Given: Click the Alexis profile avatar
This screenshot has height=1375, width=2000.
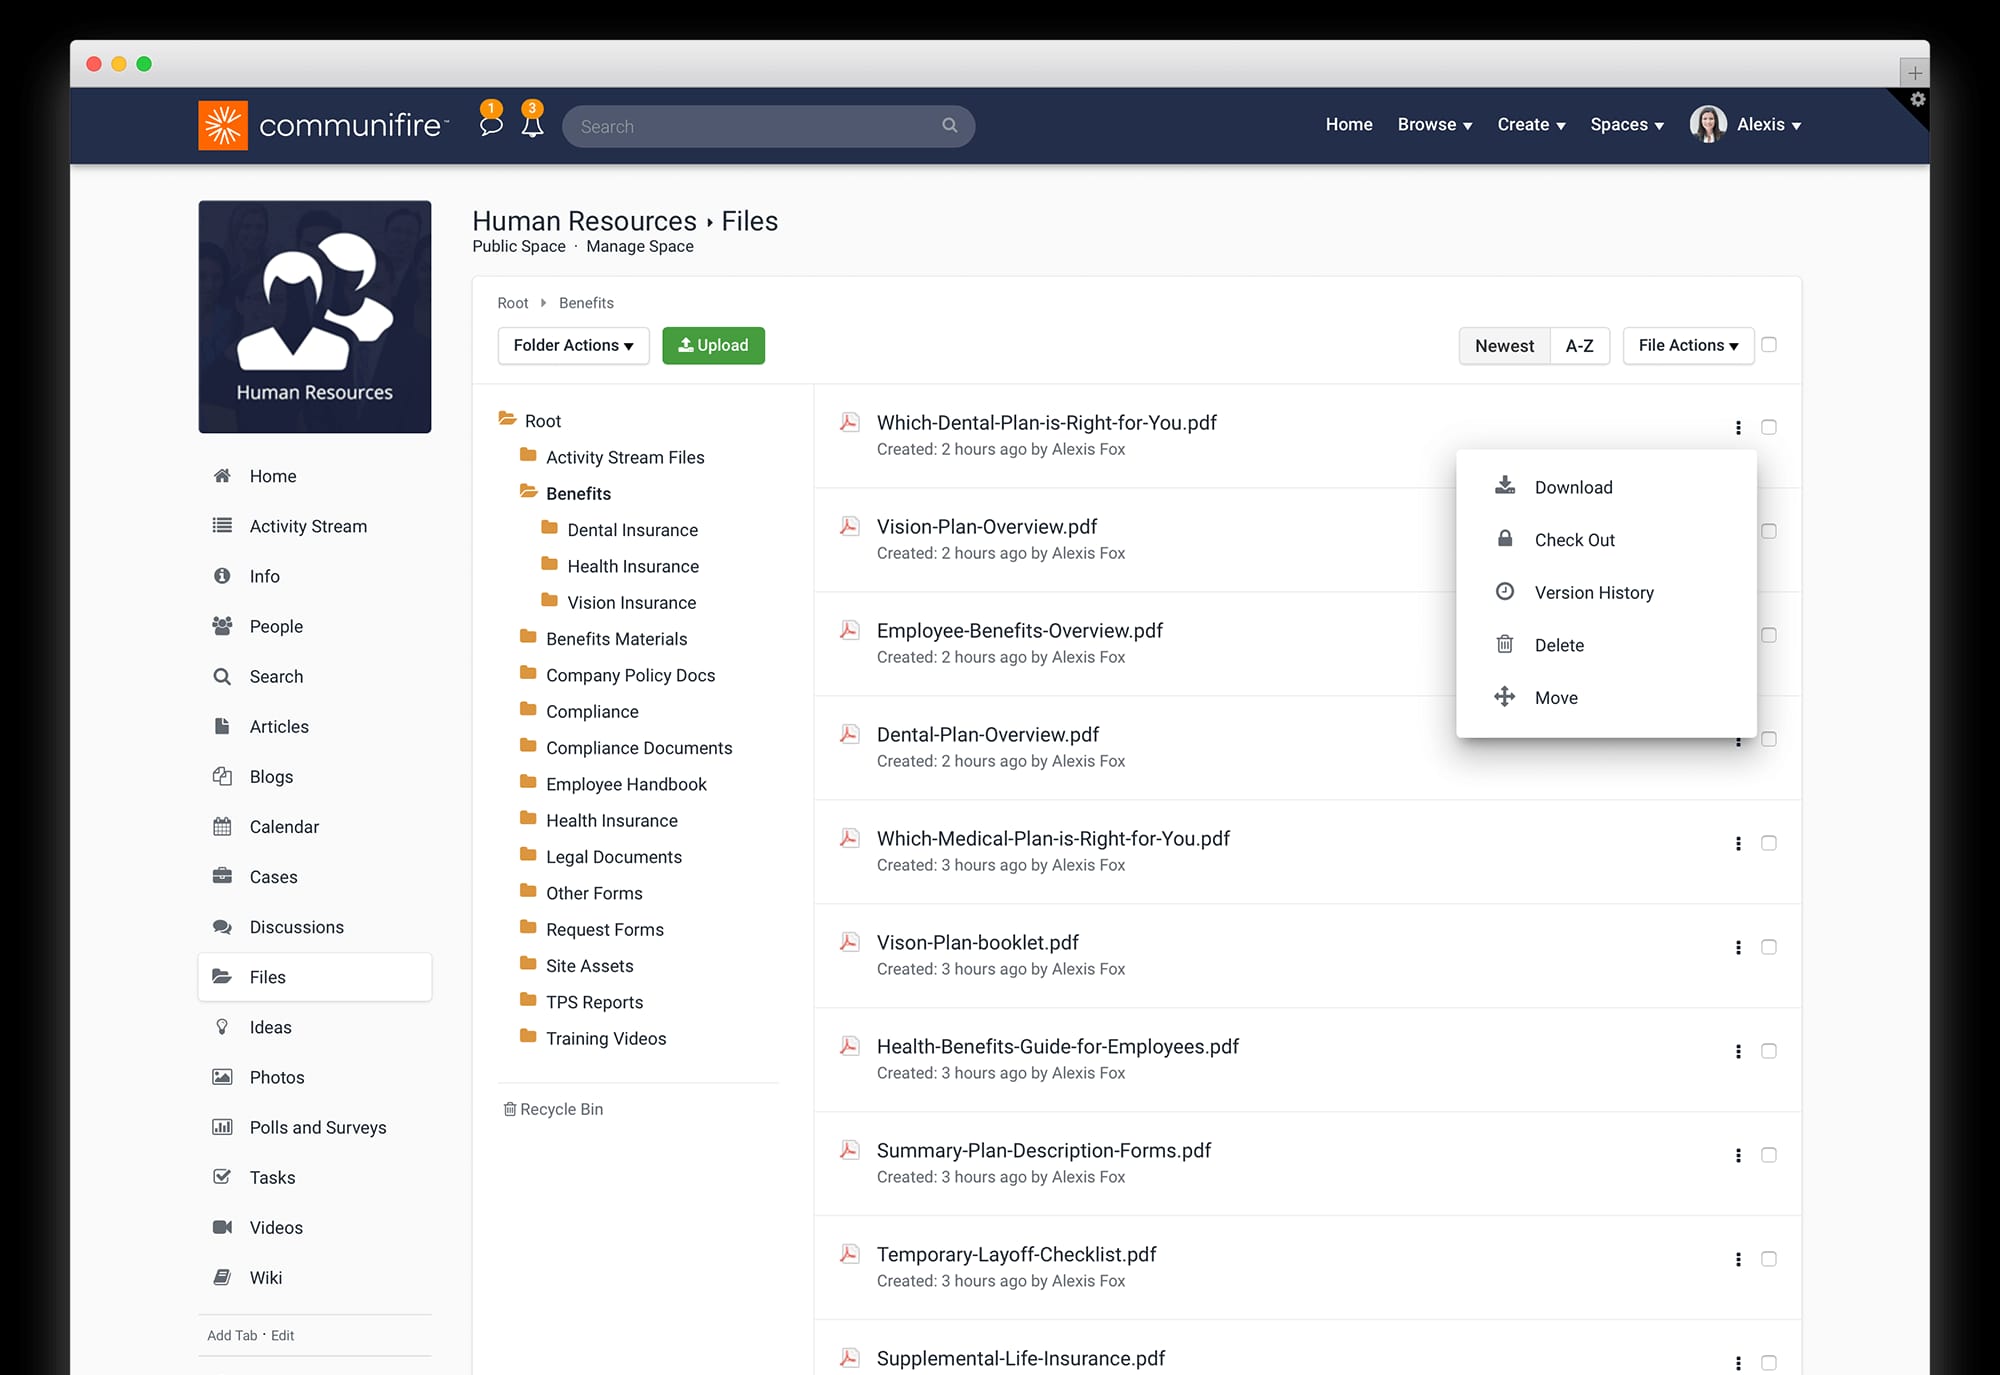Looking at the screenshot, I should coord(1708,124).
